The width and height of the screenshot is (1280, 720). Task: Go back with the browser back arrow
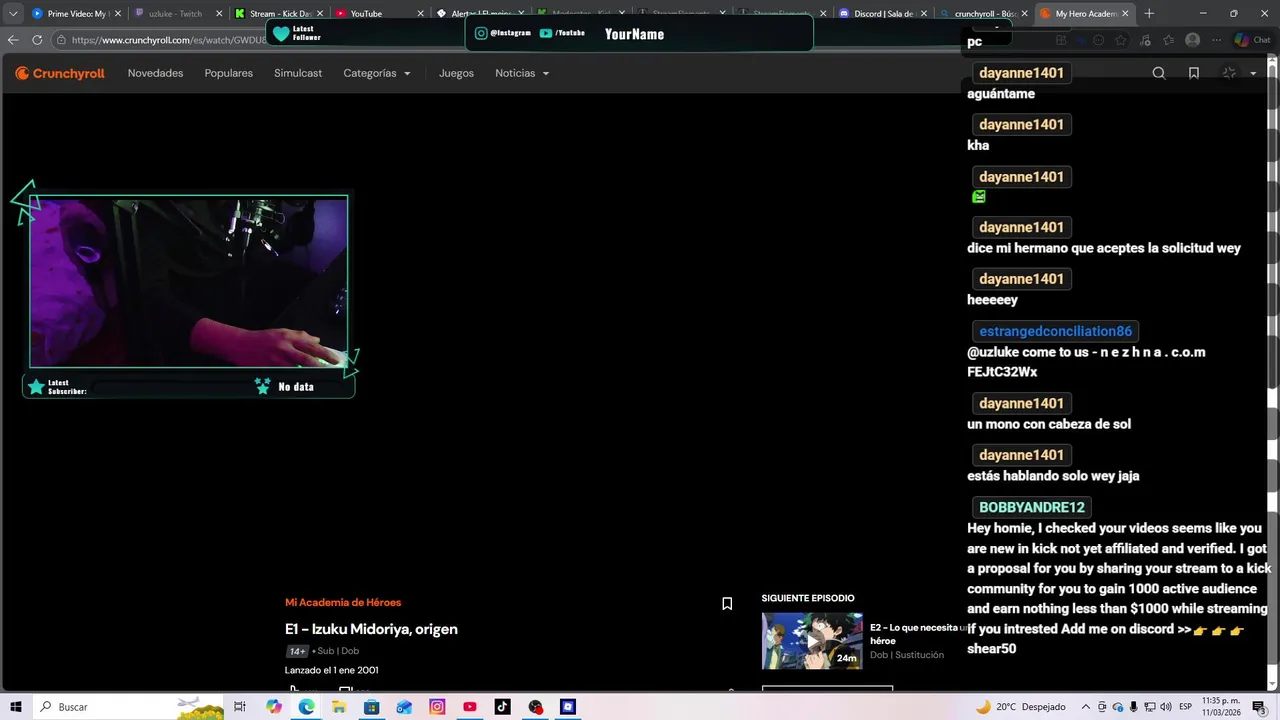tap(13, 40)
